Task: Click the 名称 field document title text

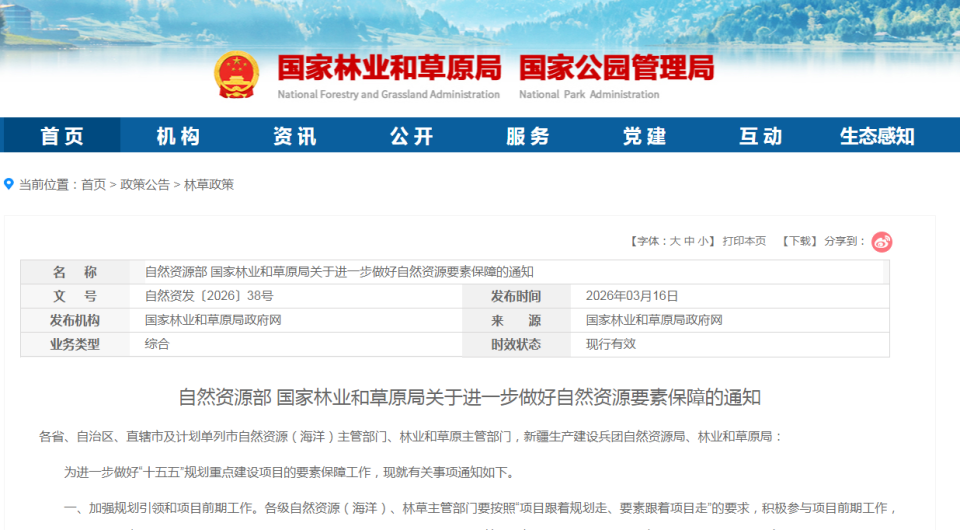Action: pyautogui.click(x=339, y=272)
